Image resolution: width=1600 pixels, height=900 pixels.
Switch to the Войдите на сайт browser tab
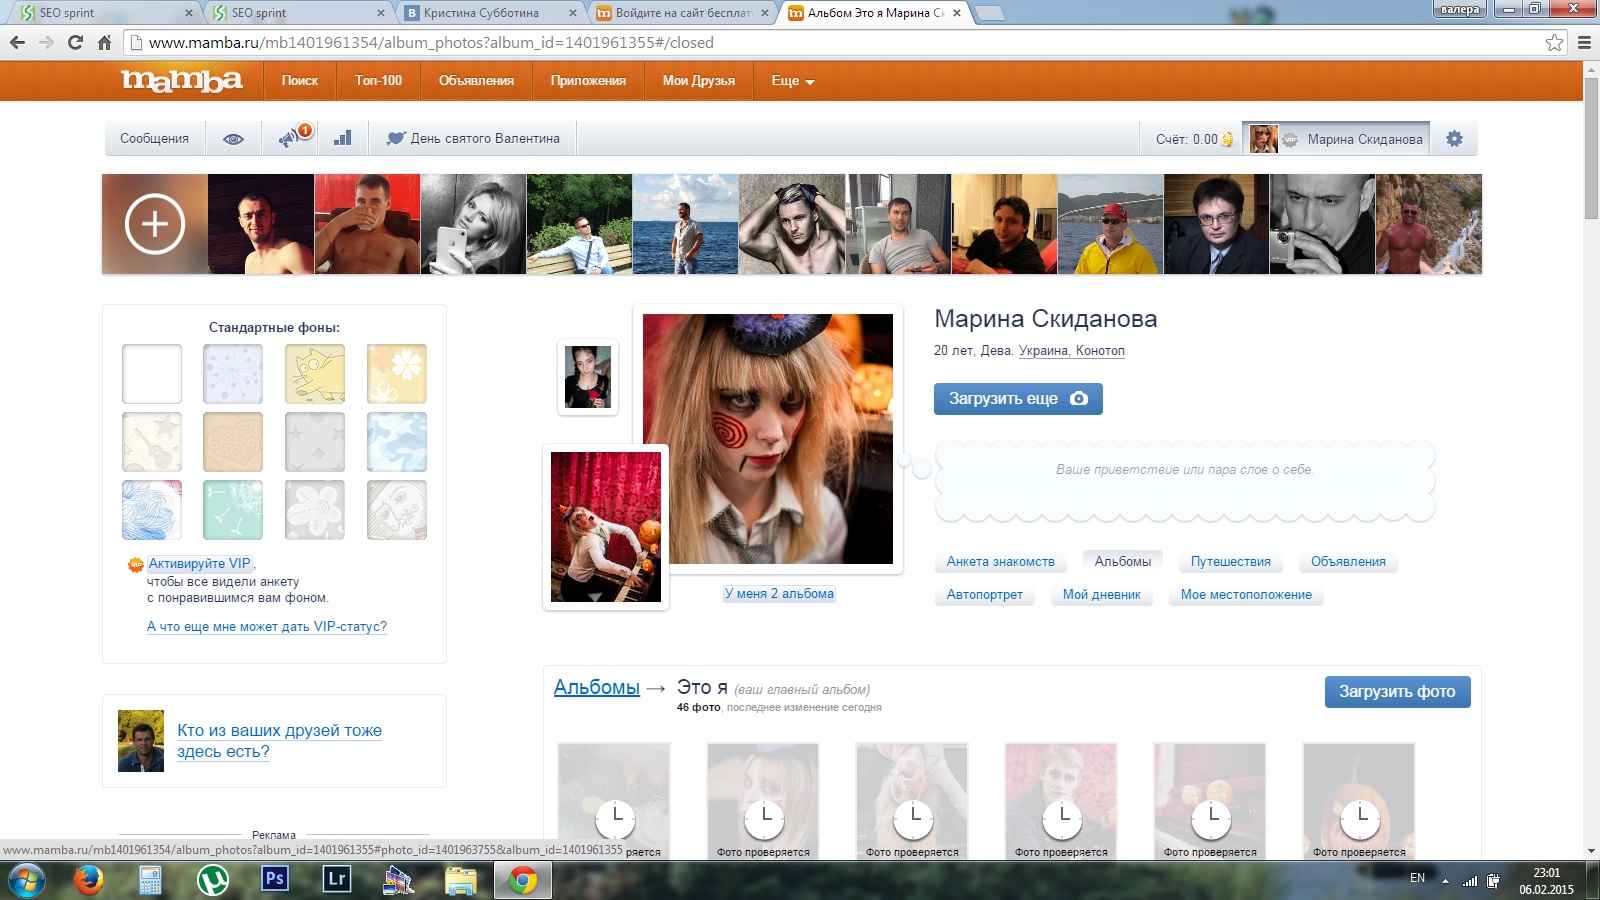[682, 13]
